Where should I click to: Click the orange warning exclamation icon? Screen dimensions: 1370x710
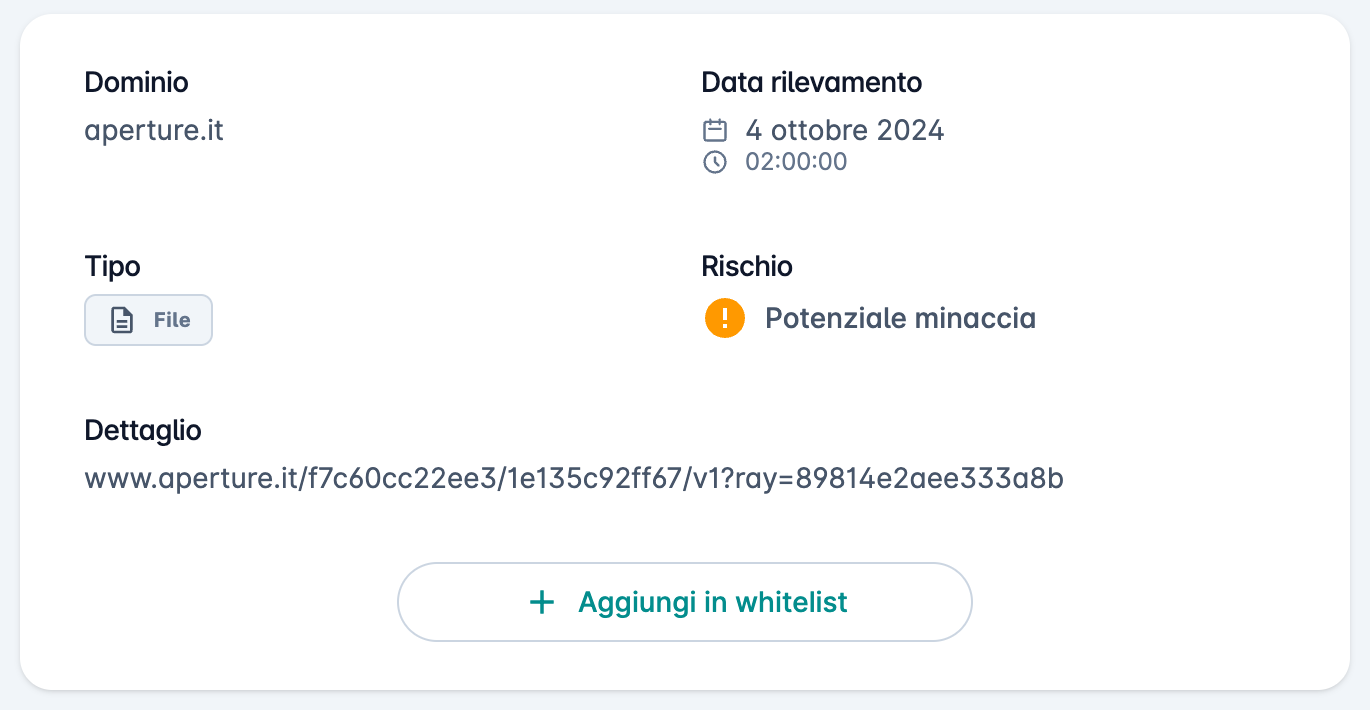(x=725, y=319)
